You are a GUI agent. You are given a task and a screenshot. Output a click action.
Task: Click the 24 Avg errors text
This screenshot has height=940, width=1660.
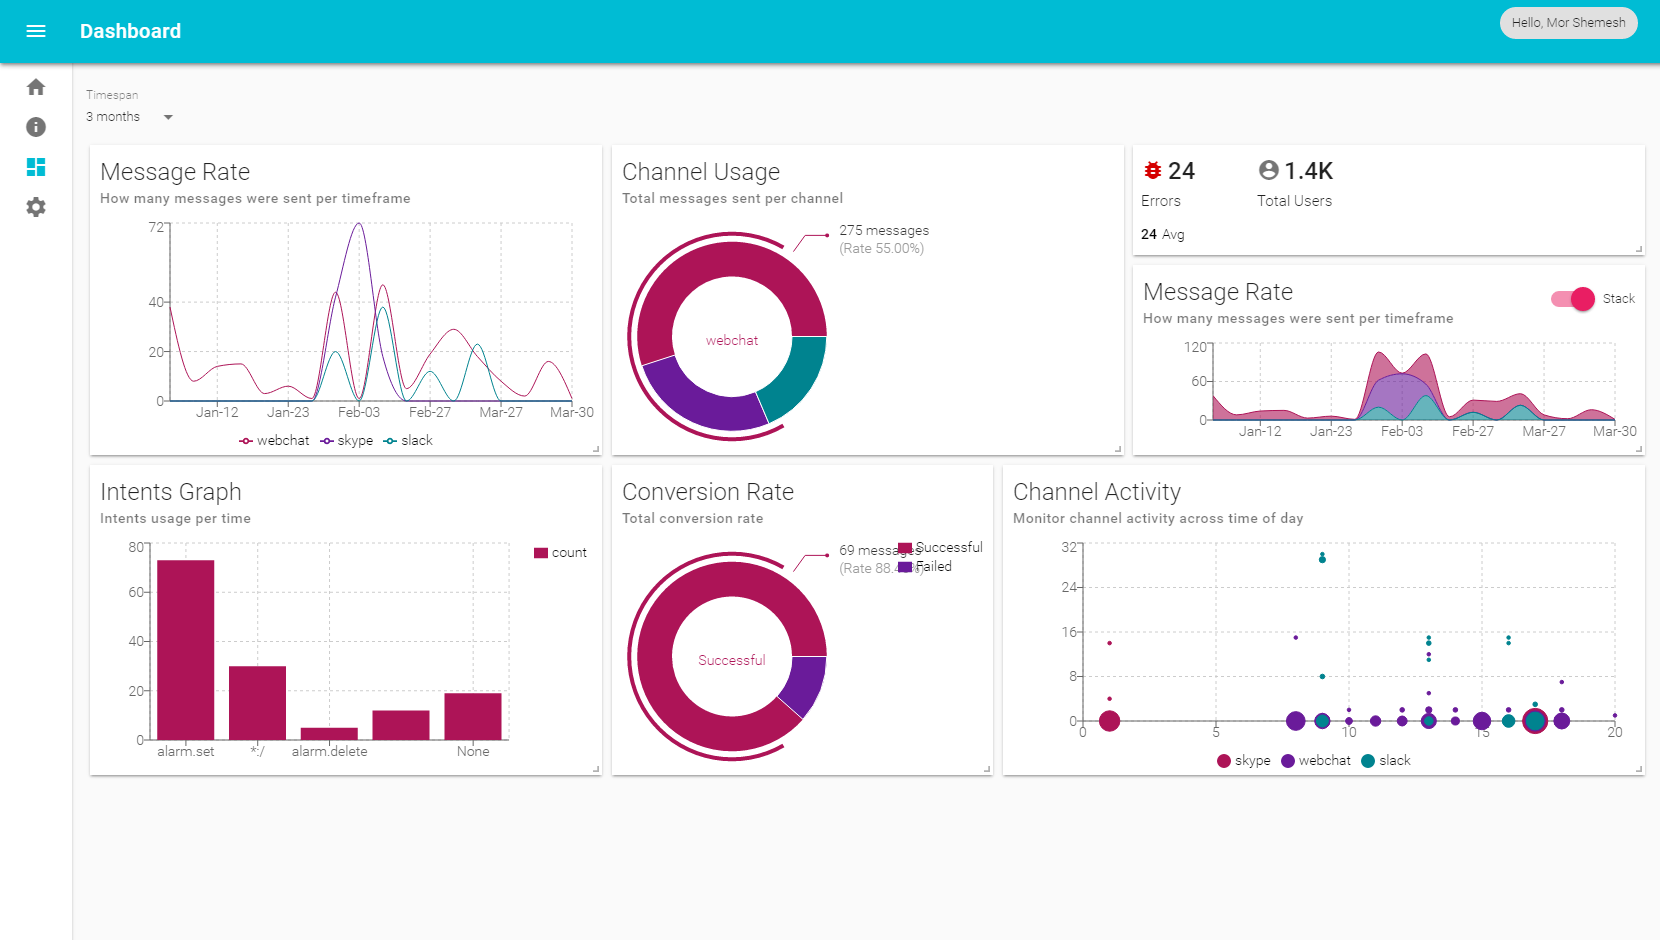pyautogui.click(x=1162, y=235)
